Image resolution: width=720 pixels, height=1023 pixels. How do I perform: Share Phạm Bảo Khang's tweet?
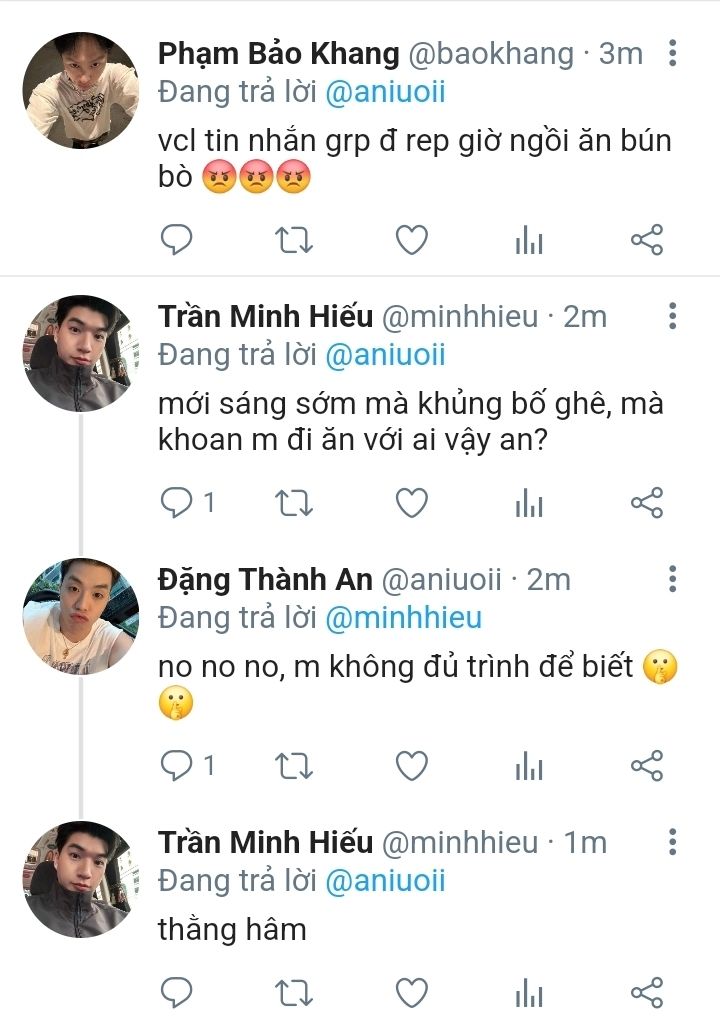coord(647,240)
